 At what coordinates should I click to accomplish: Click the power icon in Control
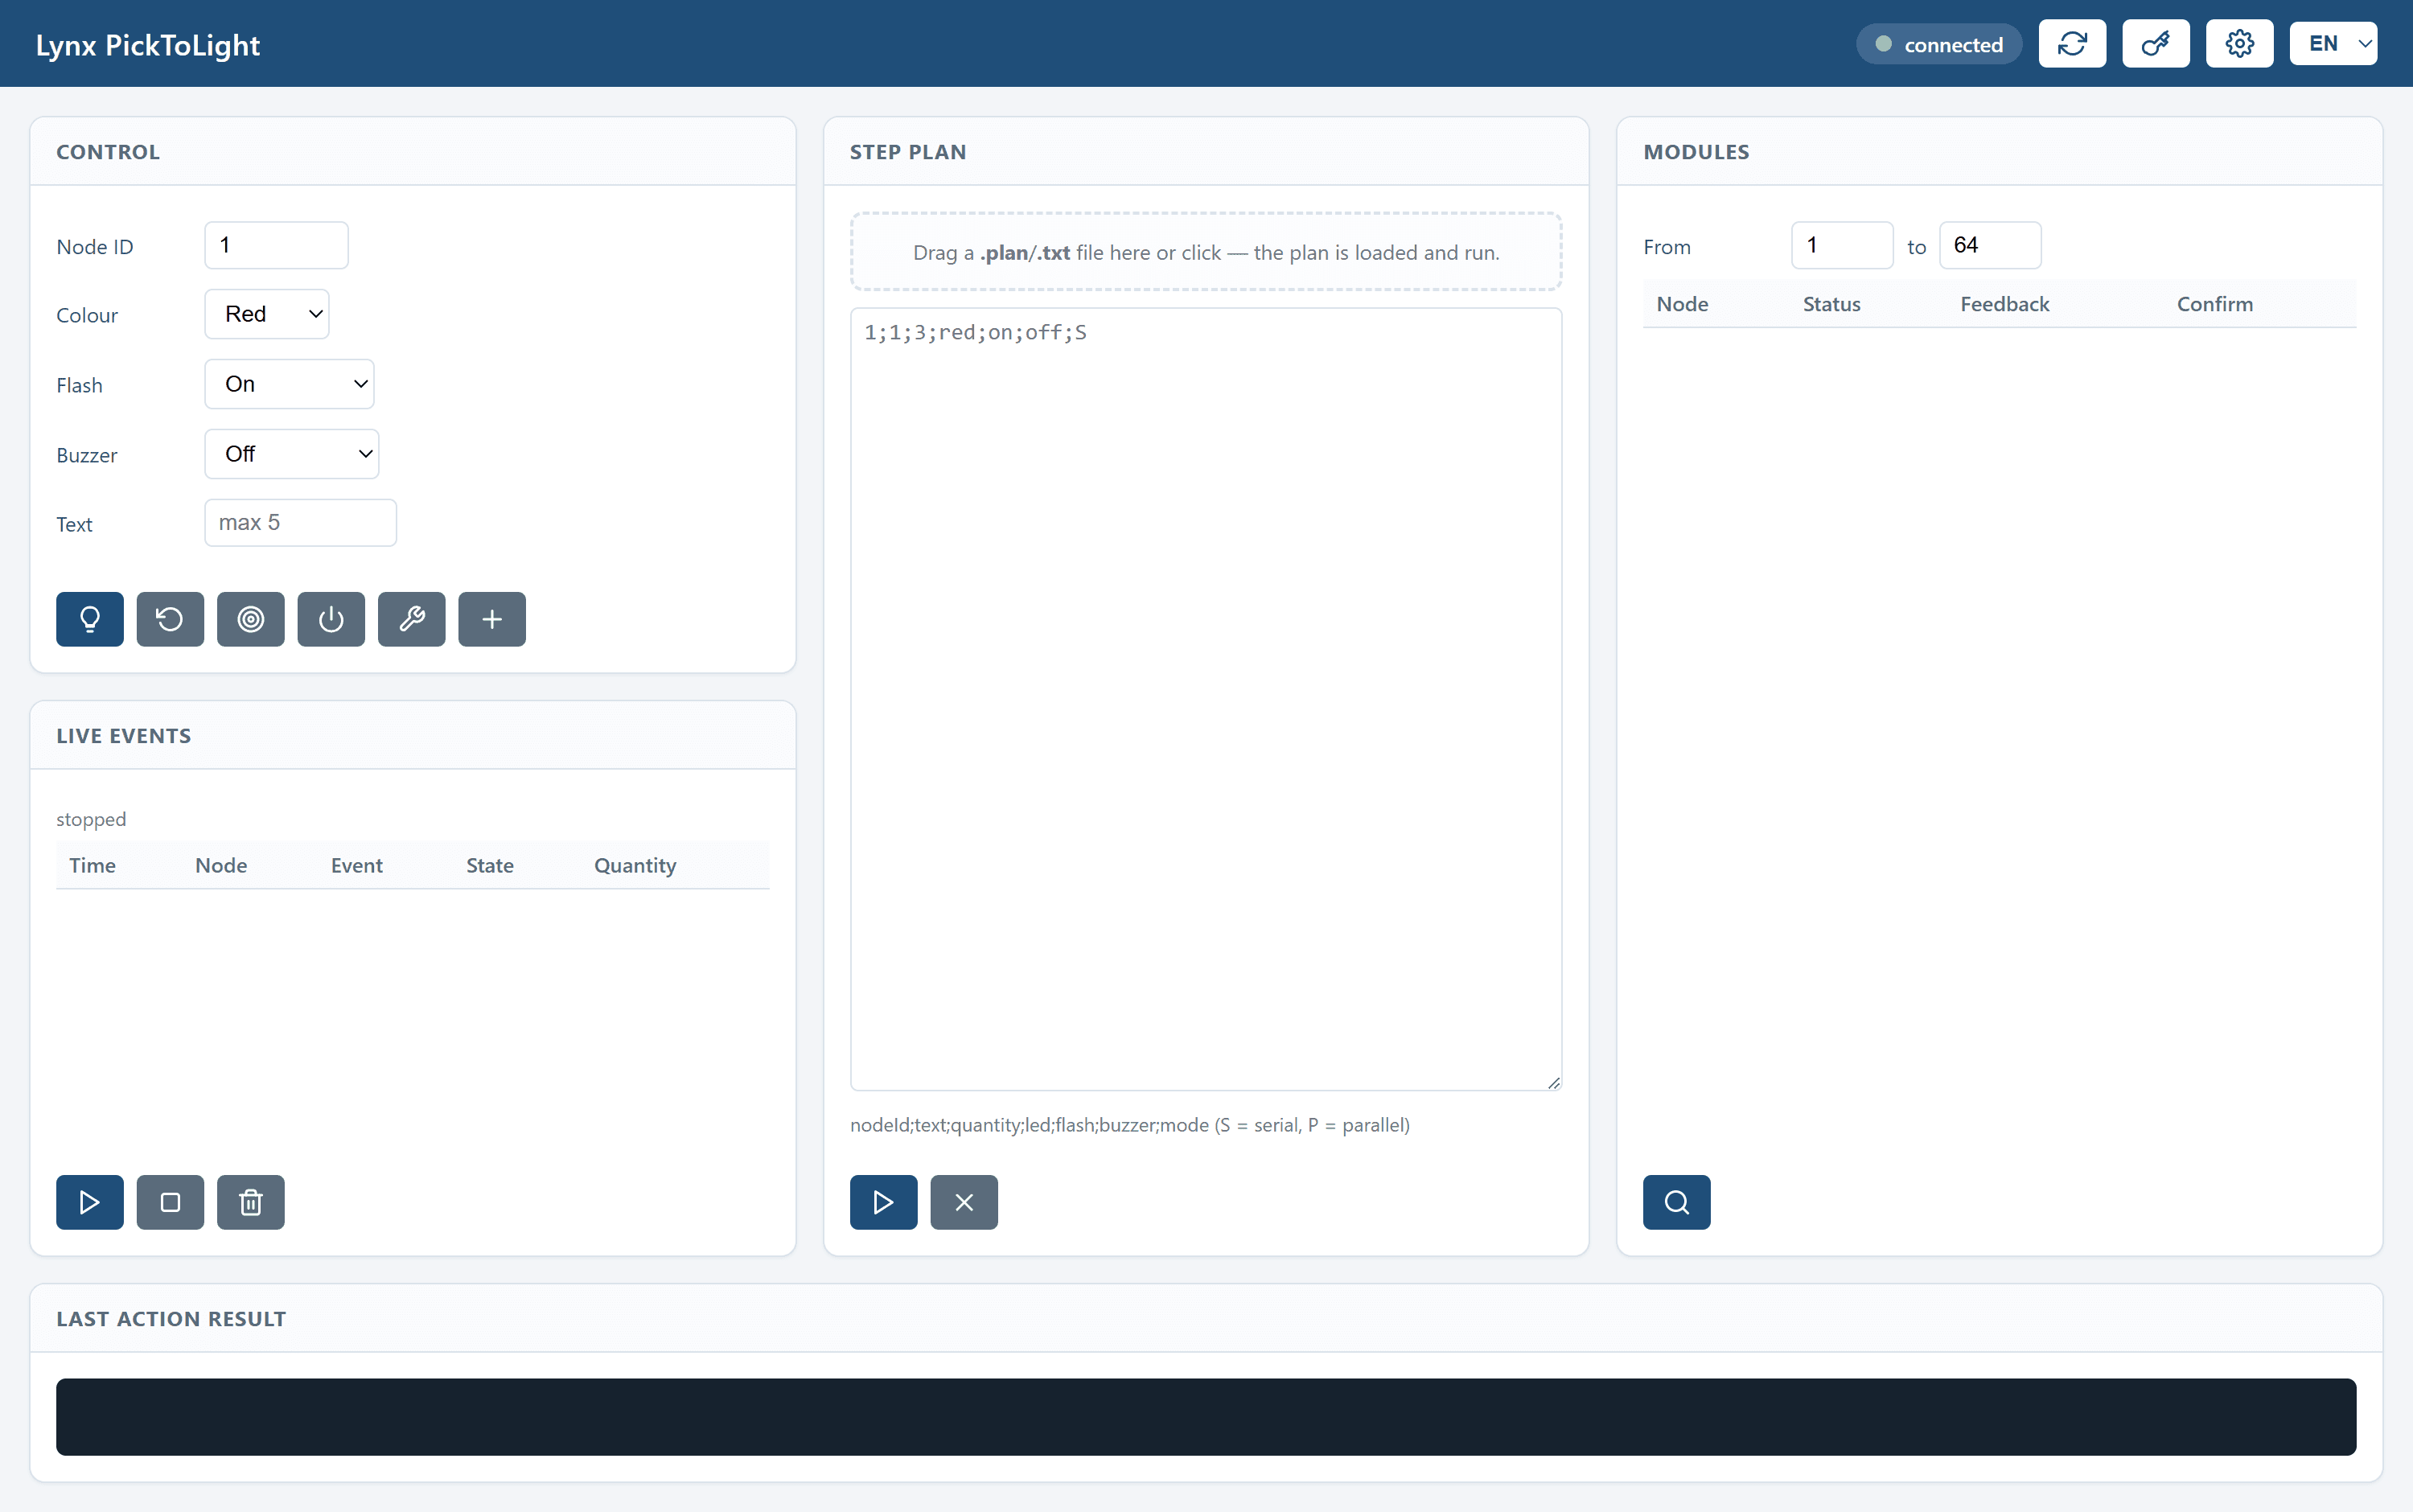click(x=331, y=619)
